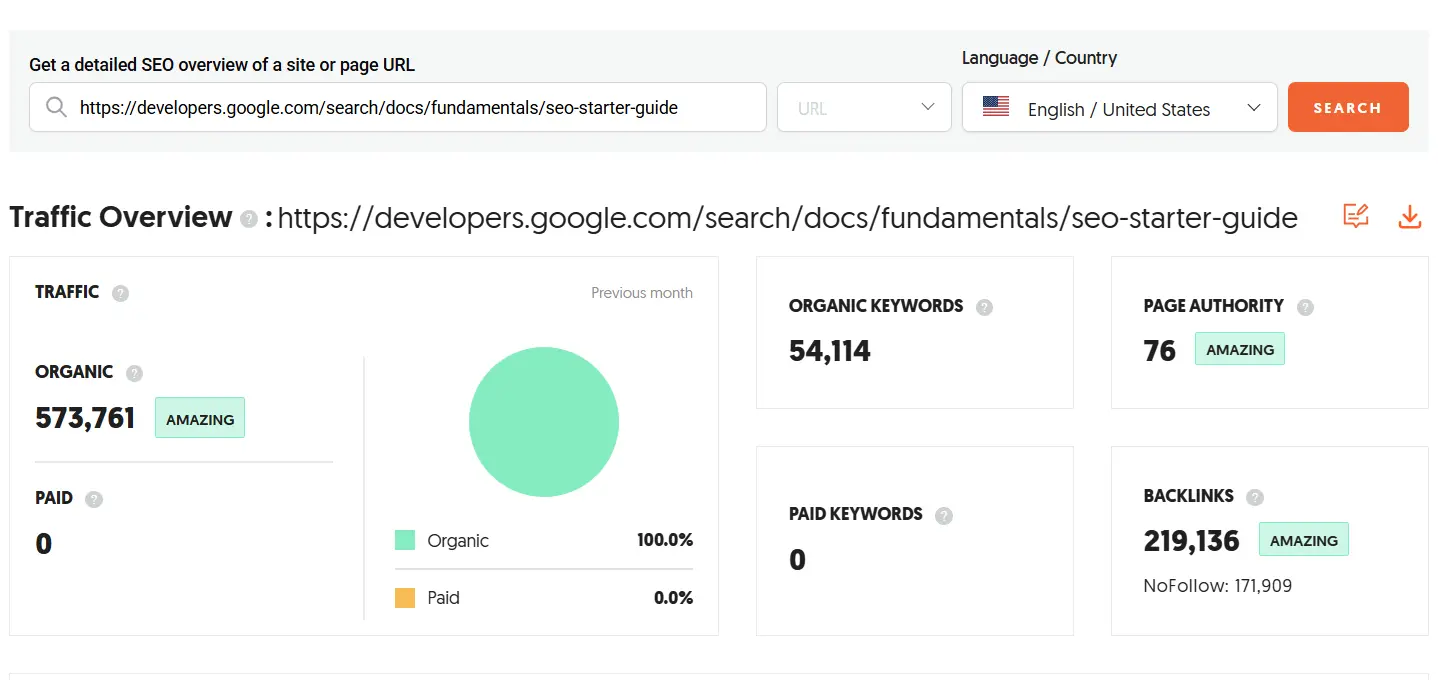Download the traffic overview report
The width and height of the screenshot is (1438, 680).
click(x=1409, y=216)
